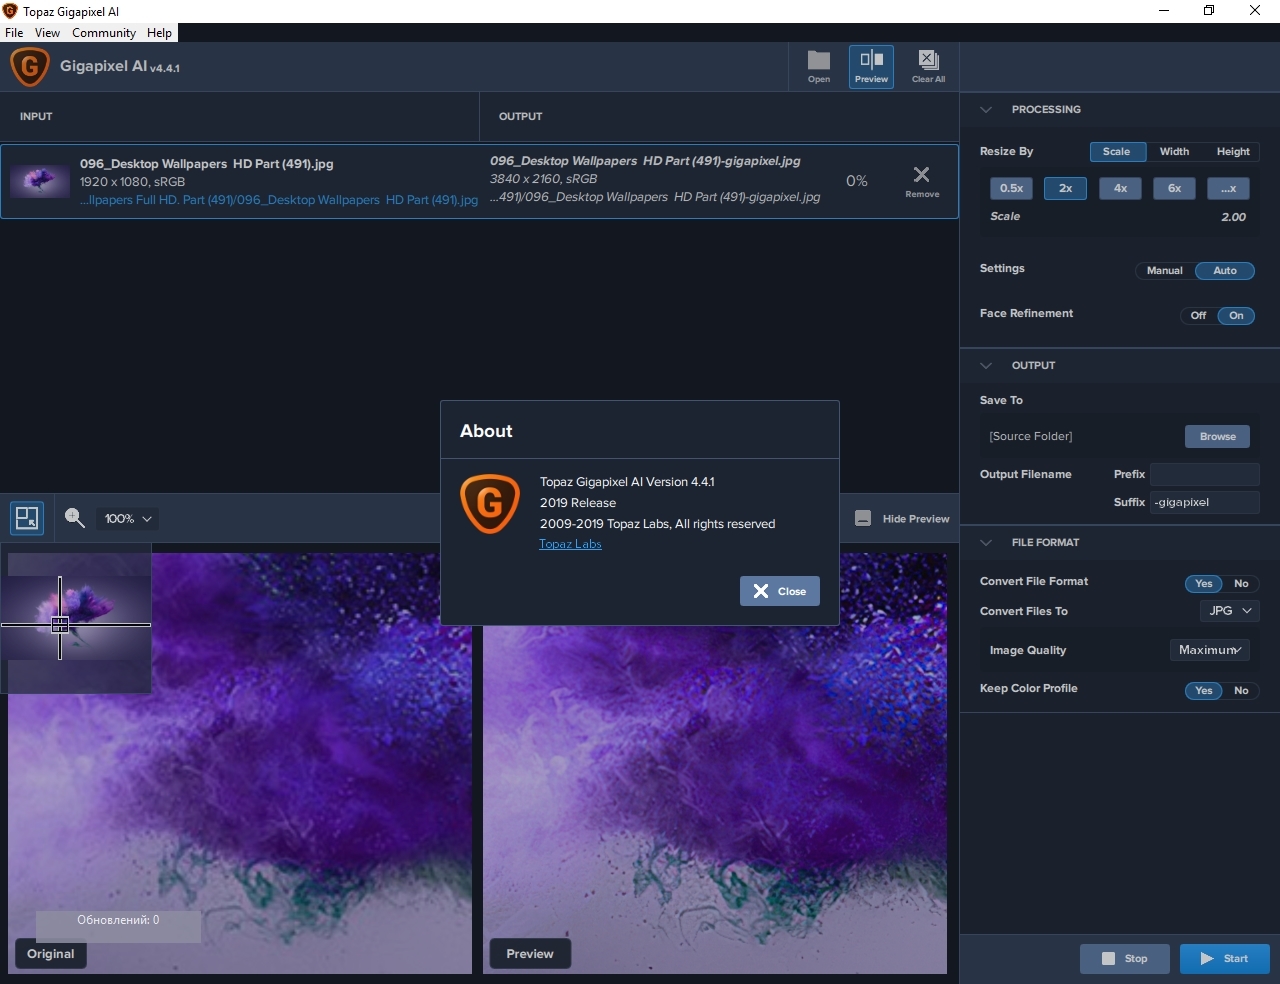The height and width of the screenshot is (984, 1280).
Task: Set Convert File Format to Yes
Action: [1204, 584]
